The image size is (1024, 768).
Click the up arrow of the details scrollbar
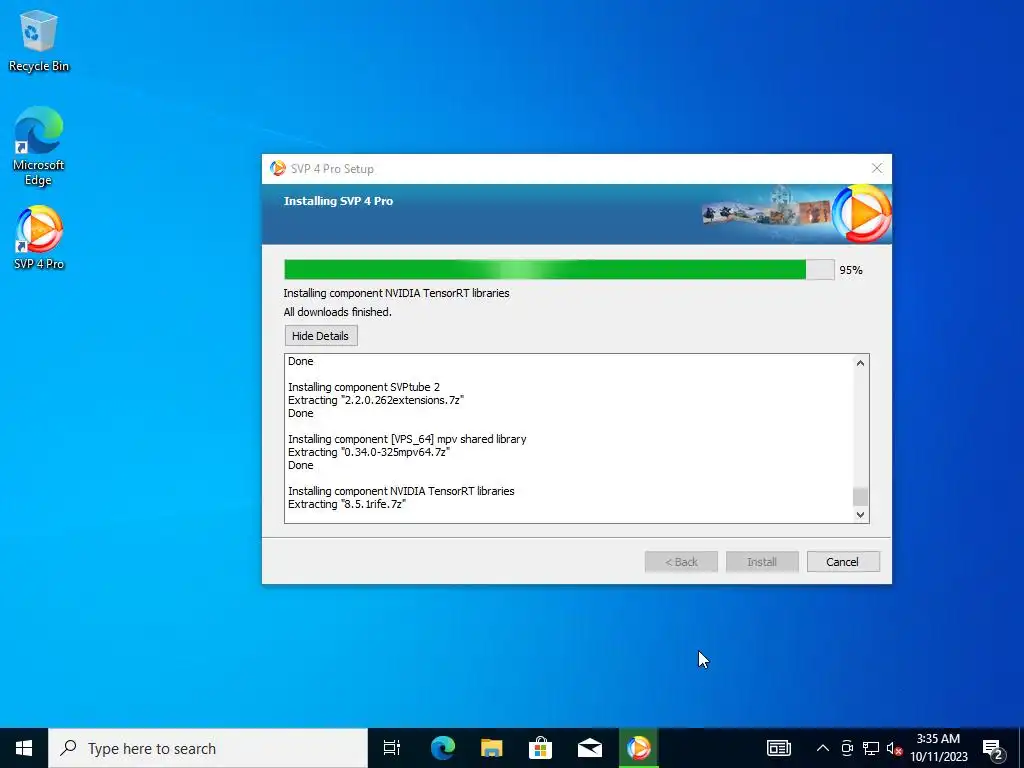click(860, 363)
